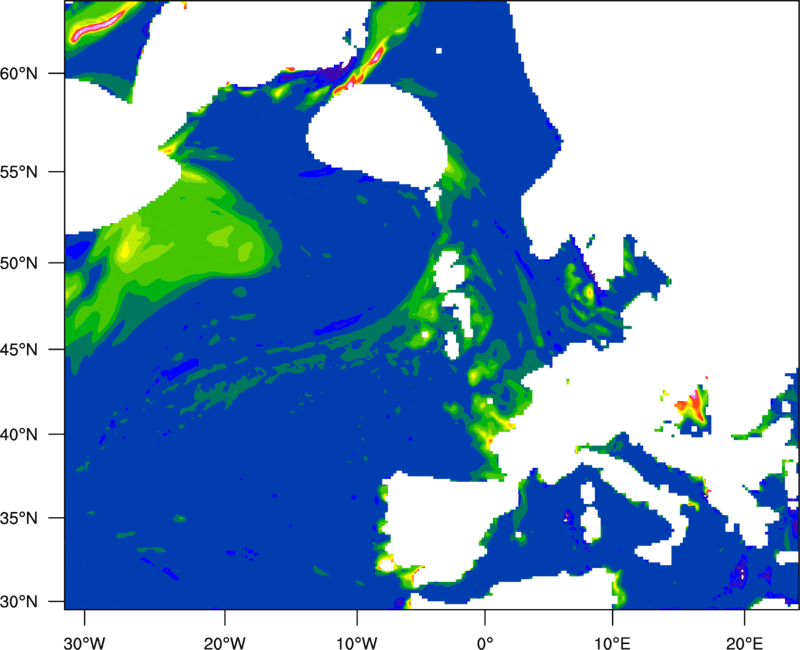Click the 20°E longitude label

coord(744,643)
